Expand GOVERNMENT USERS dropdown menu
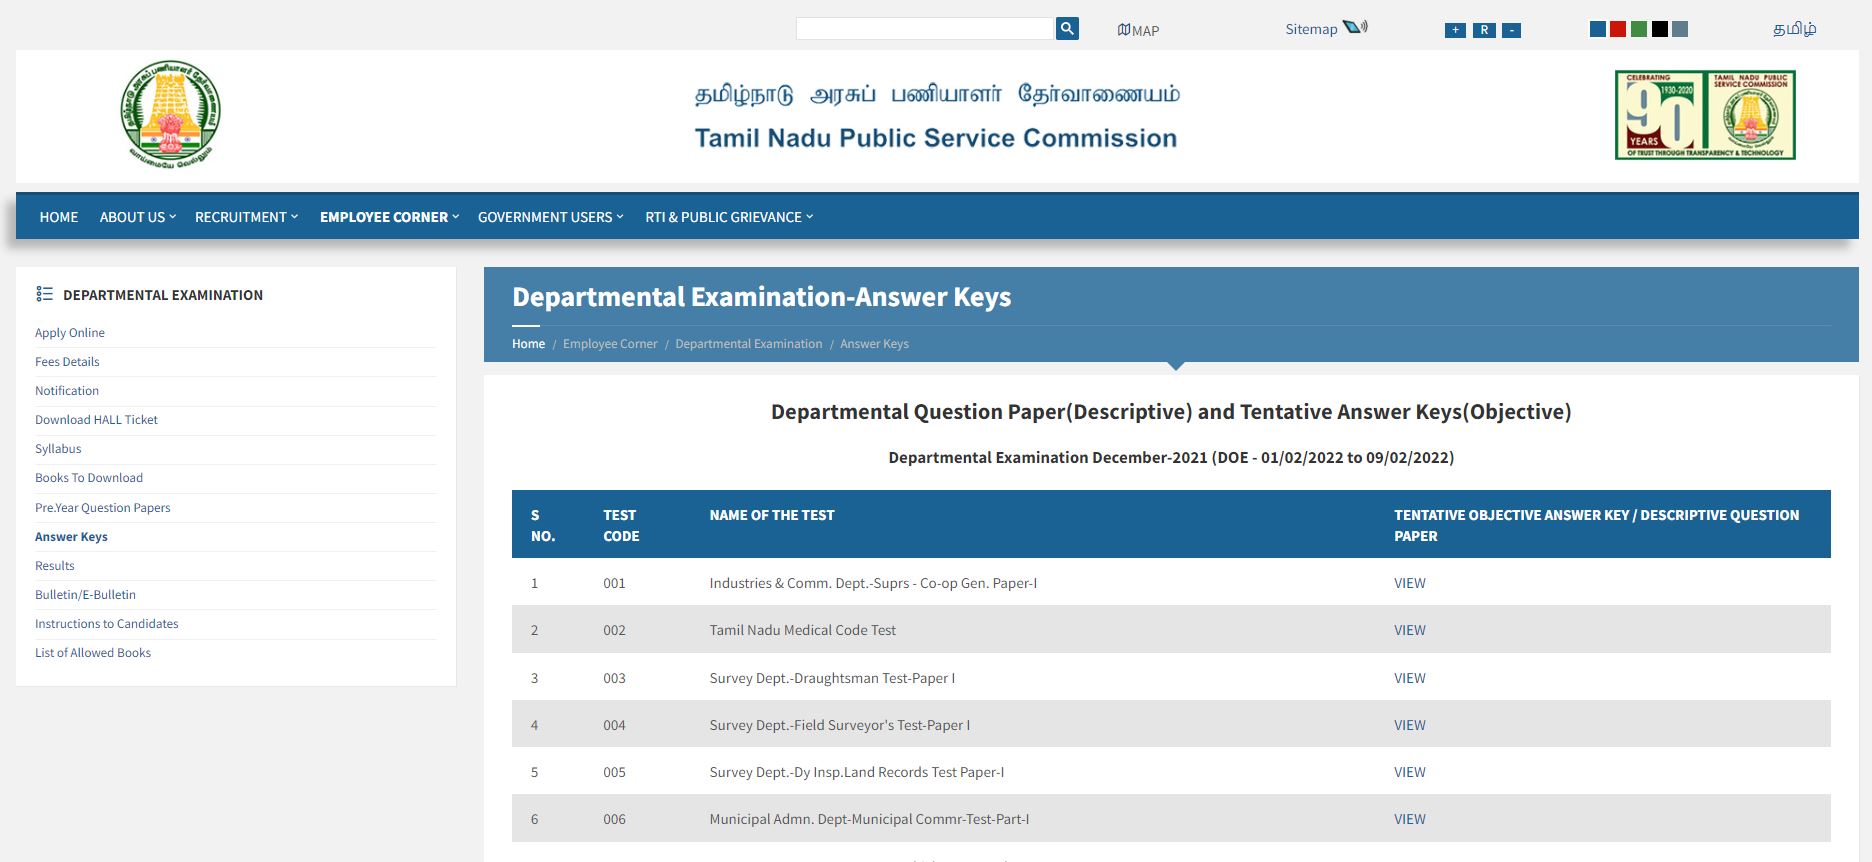This screenshot has height=862, width=1872. (x=550, y=217)
